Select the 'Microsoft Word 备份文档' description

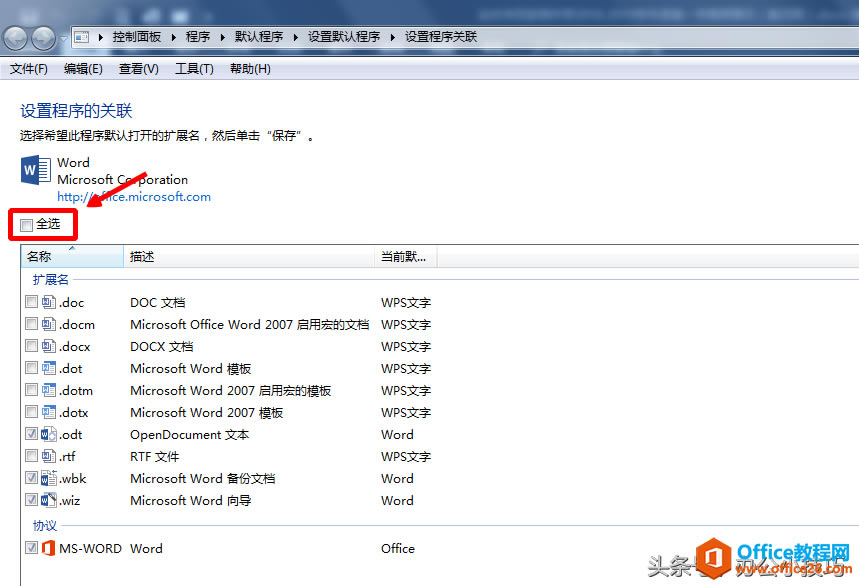click(203, 478)
